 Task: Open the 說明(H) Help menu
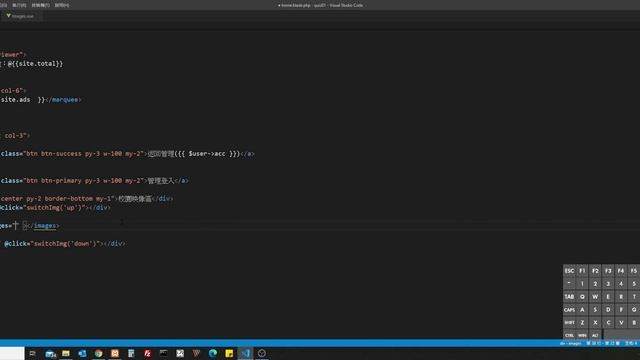pyautogui.click(x=62, y=5)
